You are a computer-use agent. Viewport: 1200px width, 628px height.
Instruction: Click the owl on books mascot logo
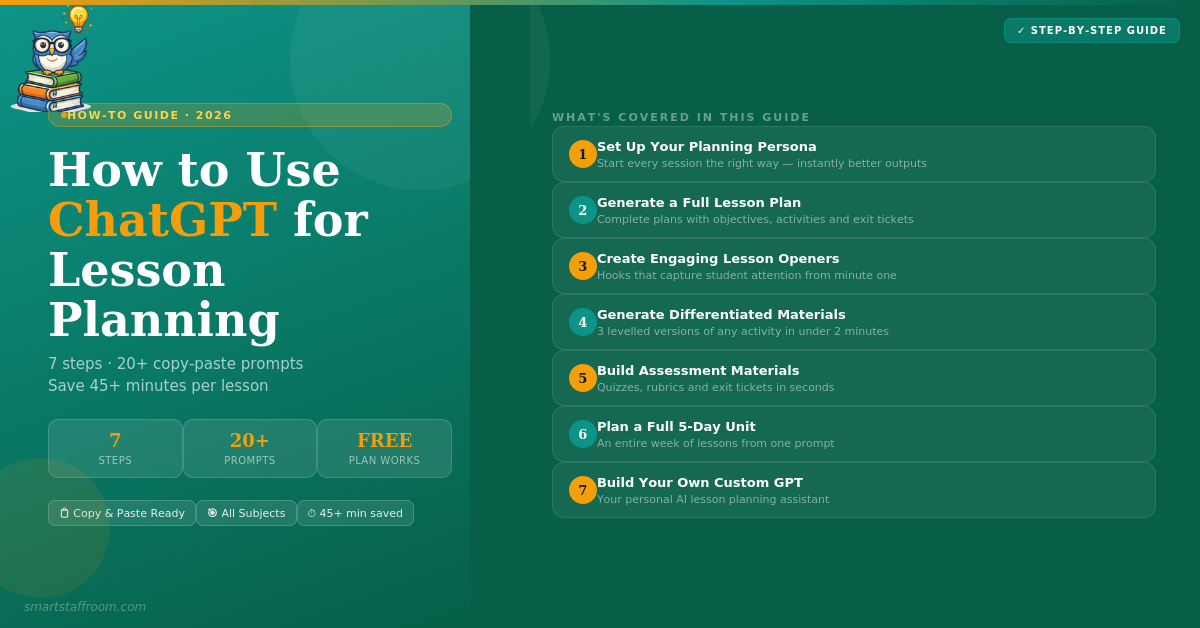tap(52, 62)
